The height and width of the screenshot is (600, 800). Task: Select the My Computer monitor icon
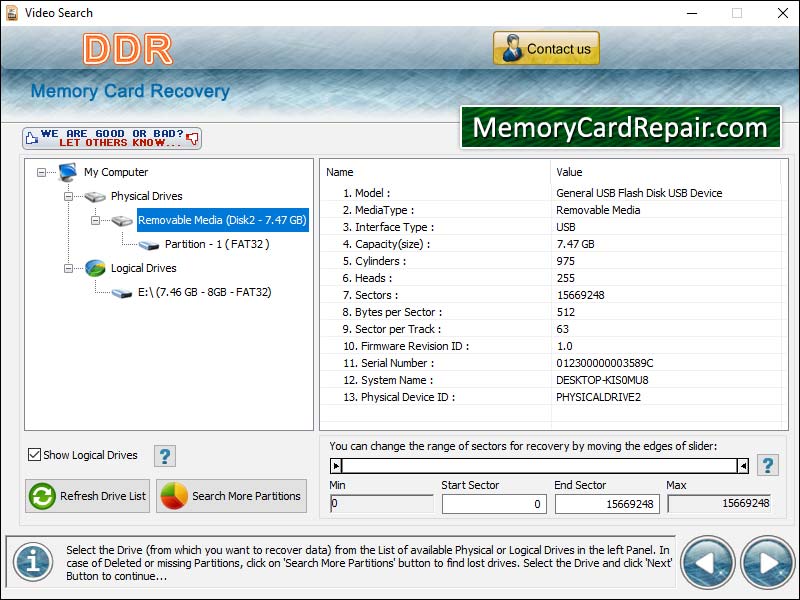pyautogui.click(x=68, y=172)
